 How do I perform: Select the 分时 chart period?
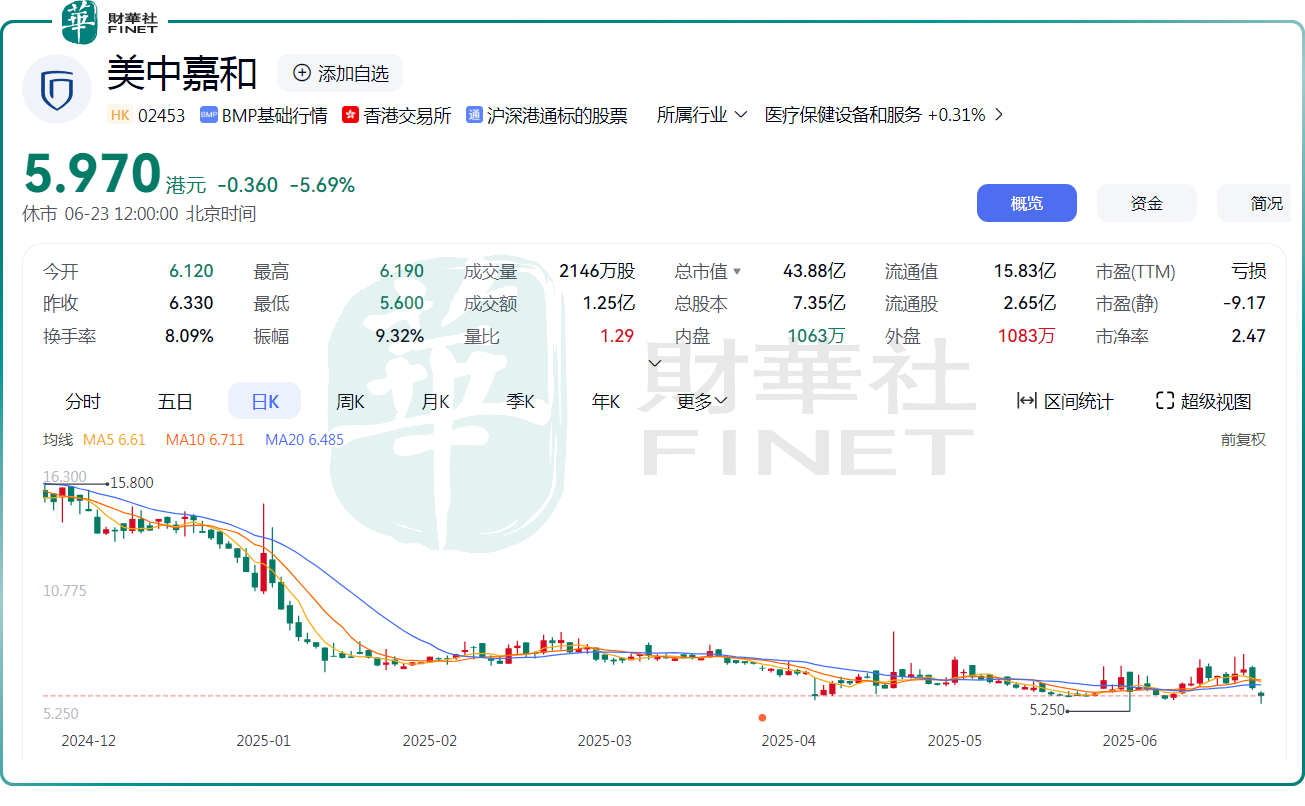(83, 401)
